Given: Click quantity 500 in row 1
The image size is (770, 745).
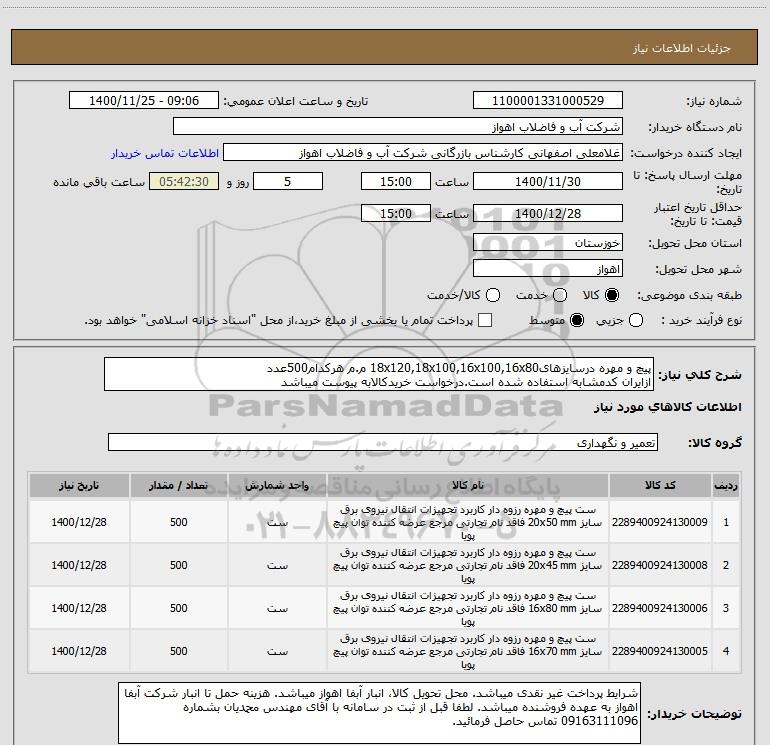Looking at the screenshot, I should 179,522.
